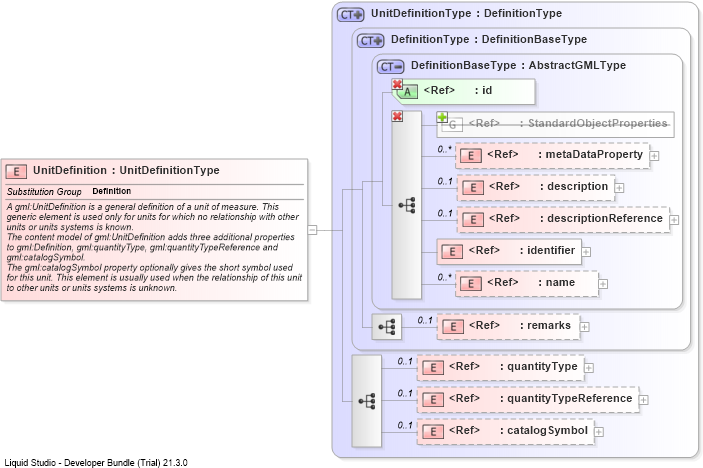Click the green plus on StandardObjectProperties group
Screen dimensions: 703x468
pos(442,117)
